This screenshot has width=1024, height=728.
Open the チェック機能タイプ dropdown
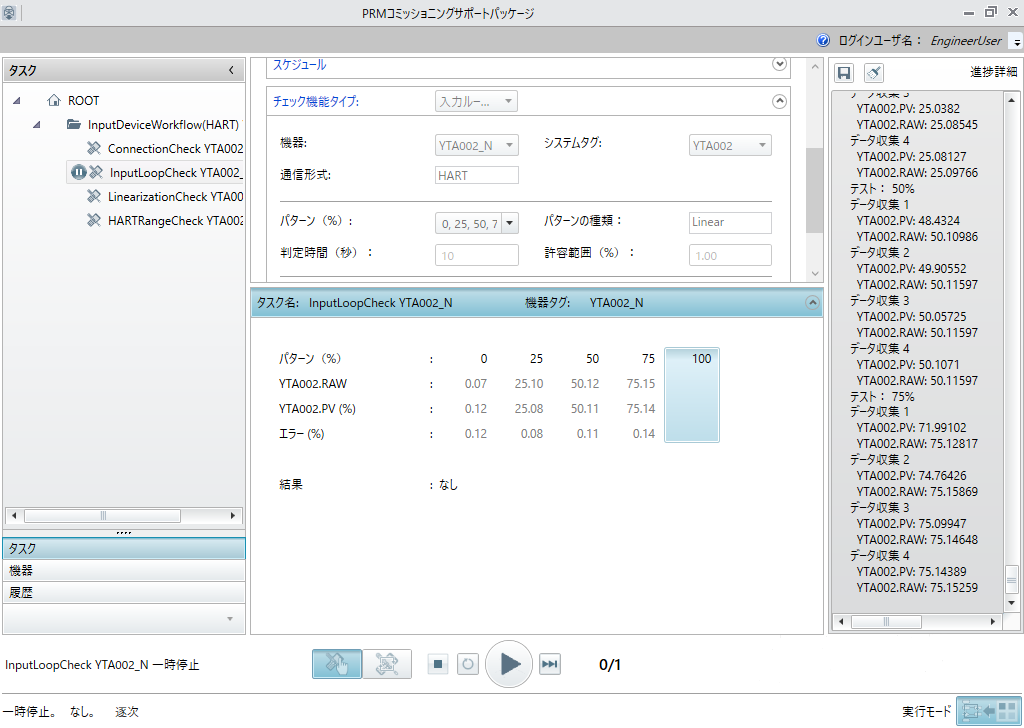(476, 101)
